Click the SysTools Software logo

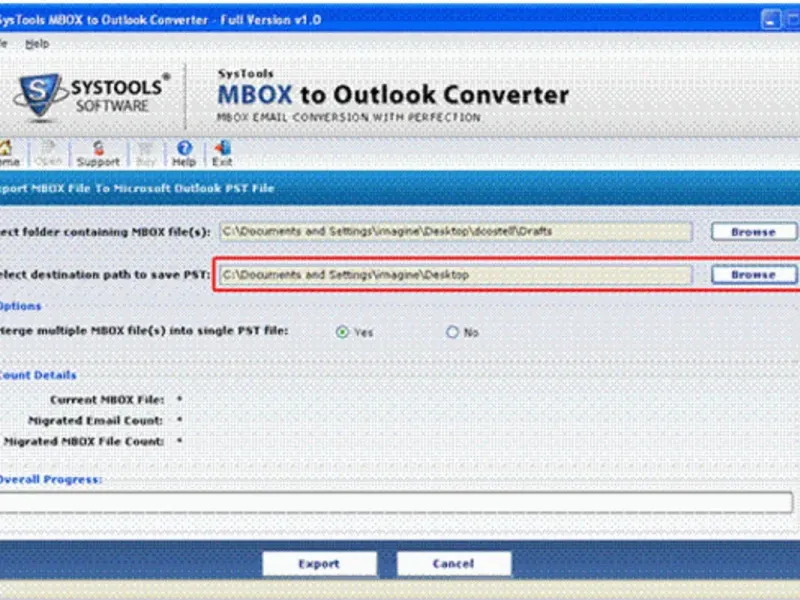point(91,96)
